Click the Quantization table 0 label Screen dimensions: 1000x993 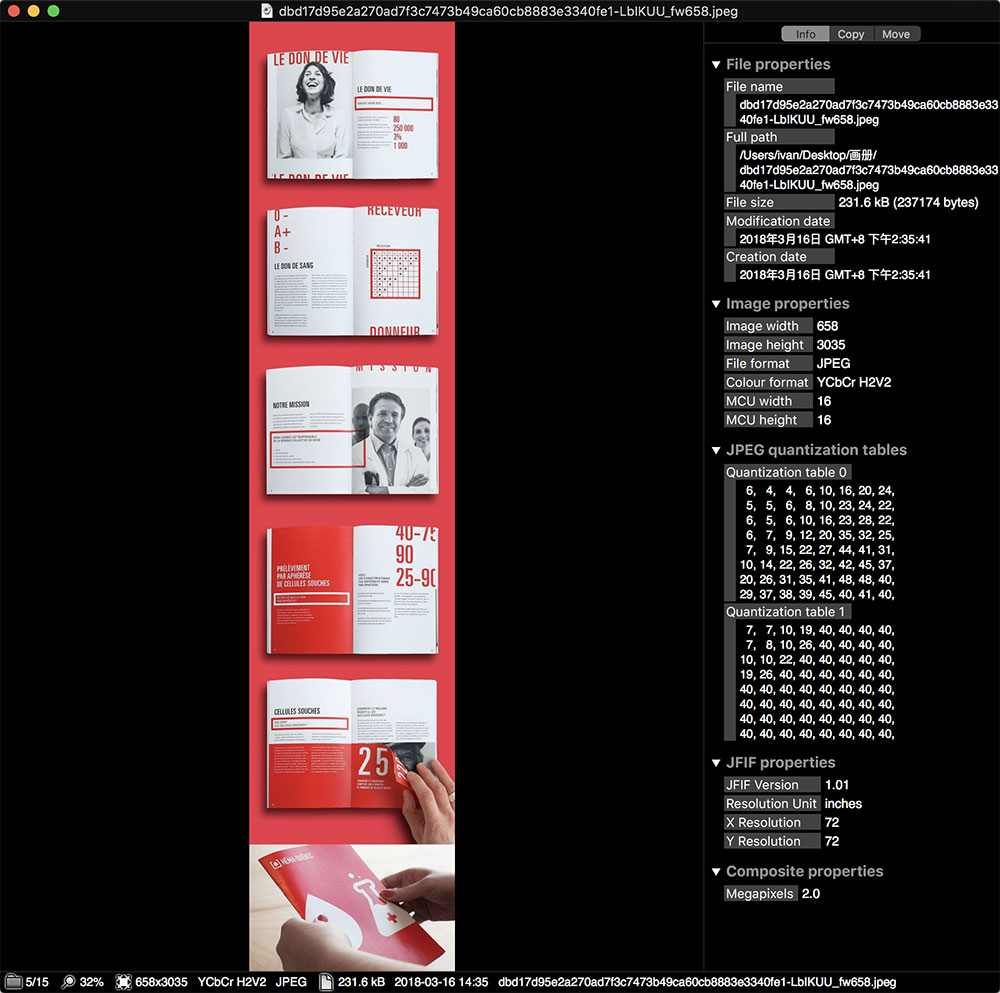pyautogui.click(x=786, y=472)
